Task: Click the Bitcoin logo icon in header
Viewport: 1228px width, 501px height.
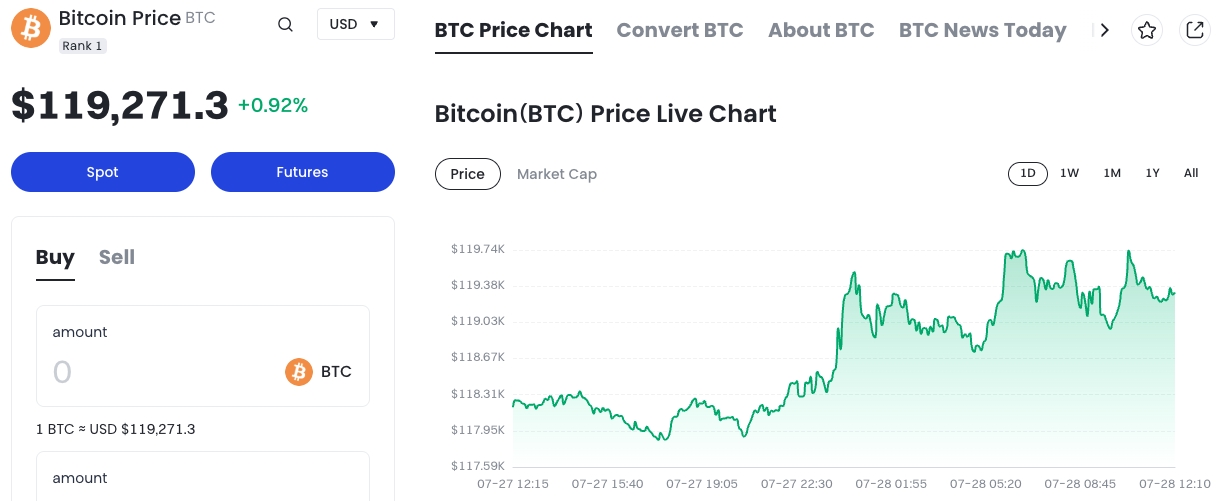Action: (31, 28)
